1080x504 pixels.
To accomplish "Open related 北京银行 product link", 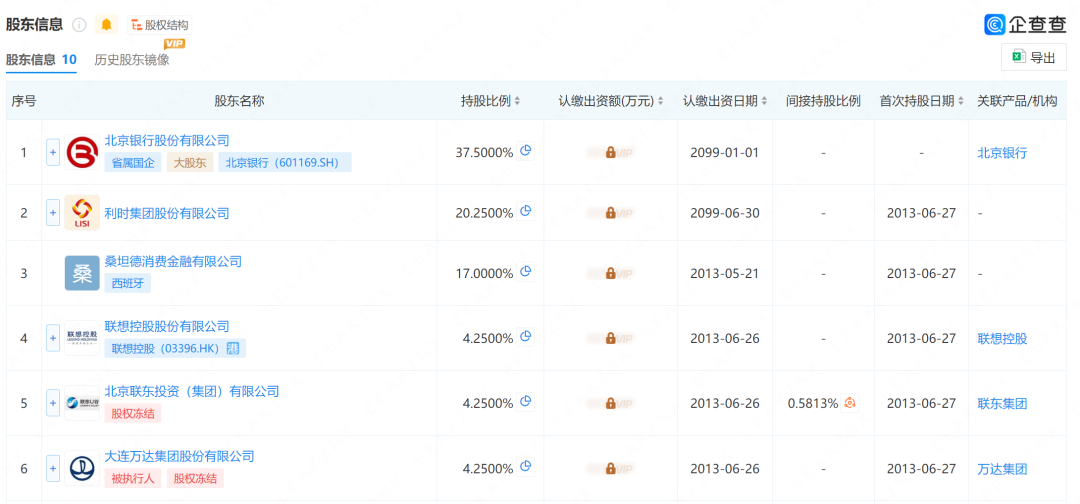I will coord(1002,153).
